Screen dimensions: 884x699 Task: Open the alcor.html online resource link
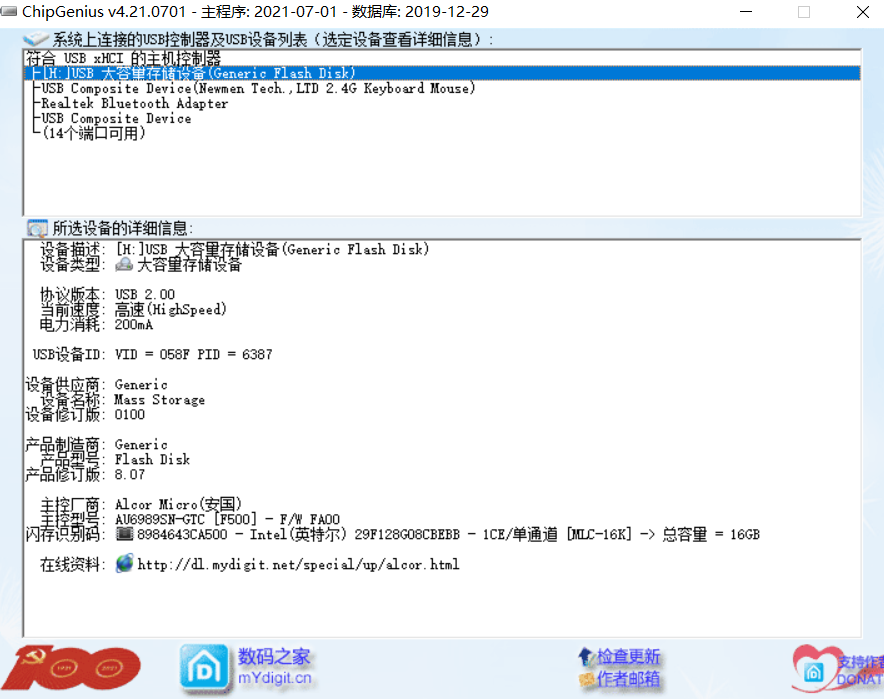coord(298,565)
